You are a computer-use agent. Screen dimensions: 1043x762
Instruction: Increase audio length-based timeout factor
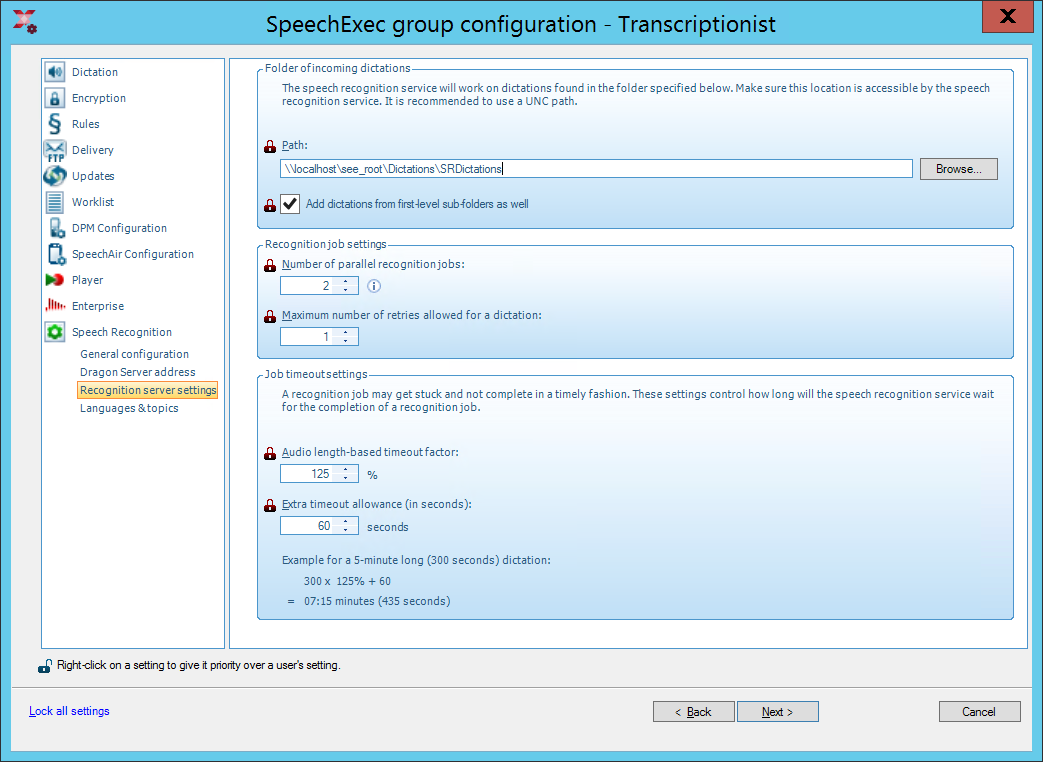coord(345,469)
